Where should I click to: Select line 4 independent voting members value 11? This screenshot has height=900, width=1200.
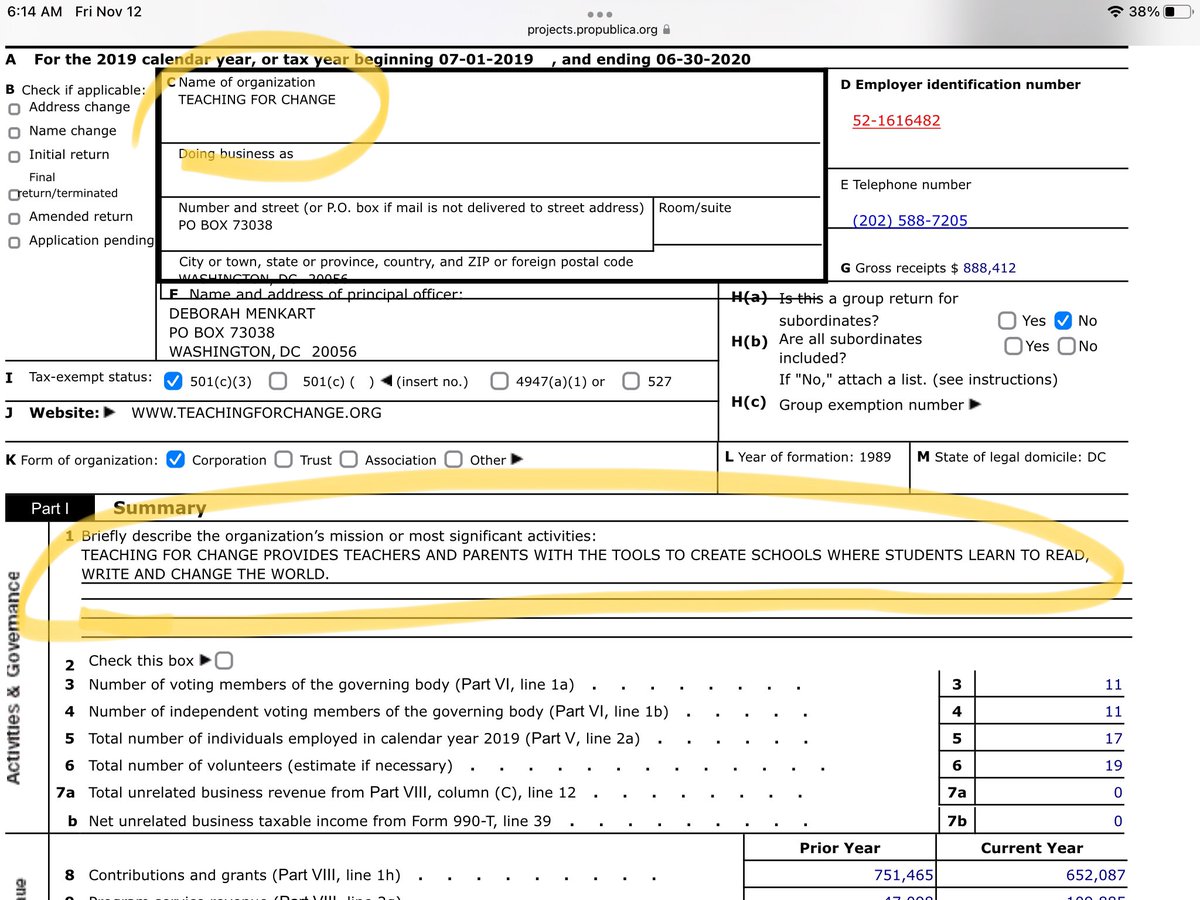[x=1113, y=712]
